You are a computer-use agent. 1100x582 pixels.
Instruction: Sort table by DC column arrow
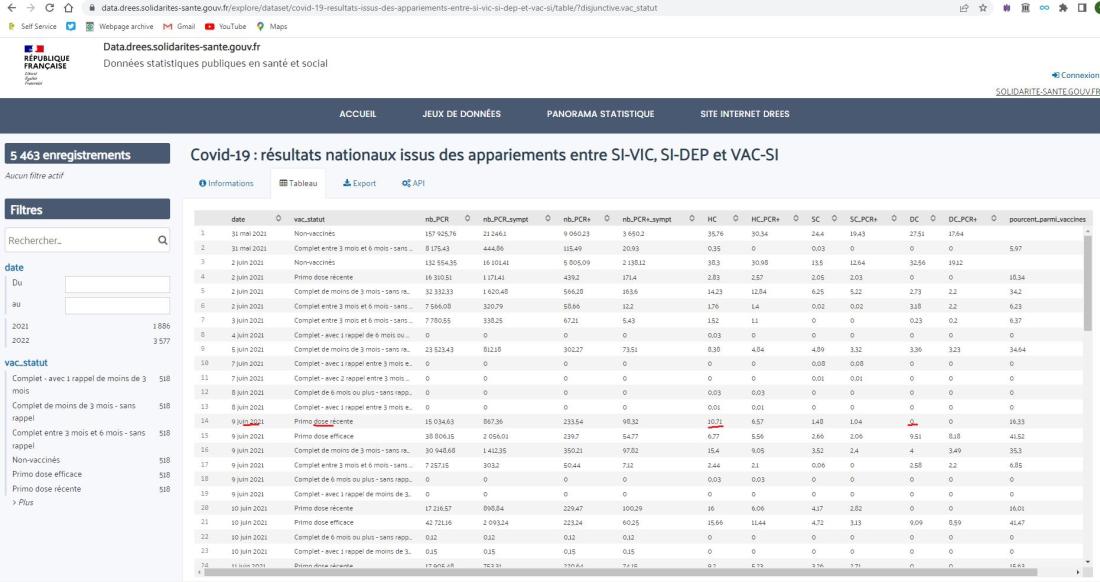pyautogui.click(x=933, y=219)
